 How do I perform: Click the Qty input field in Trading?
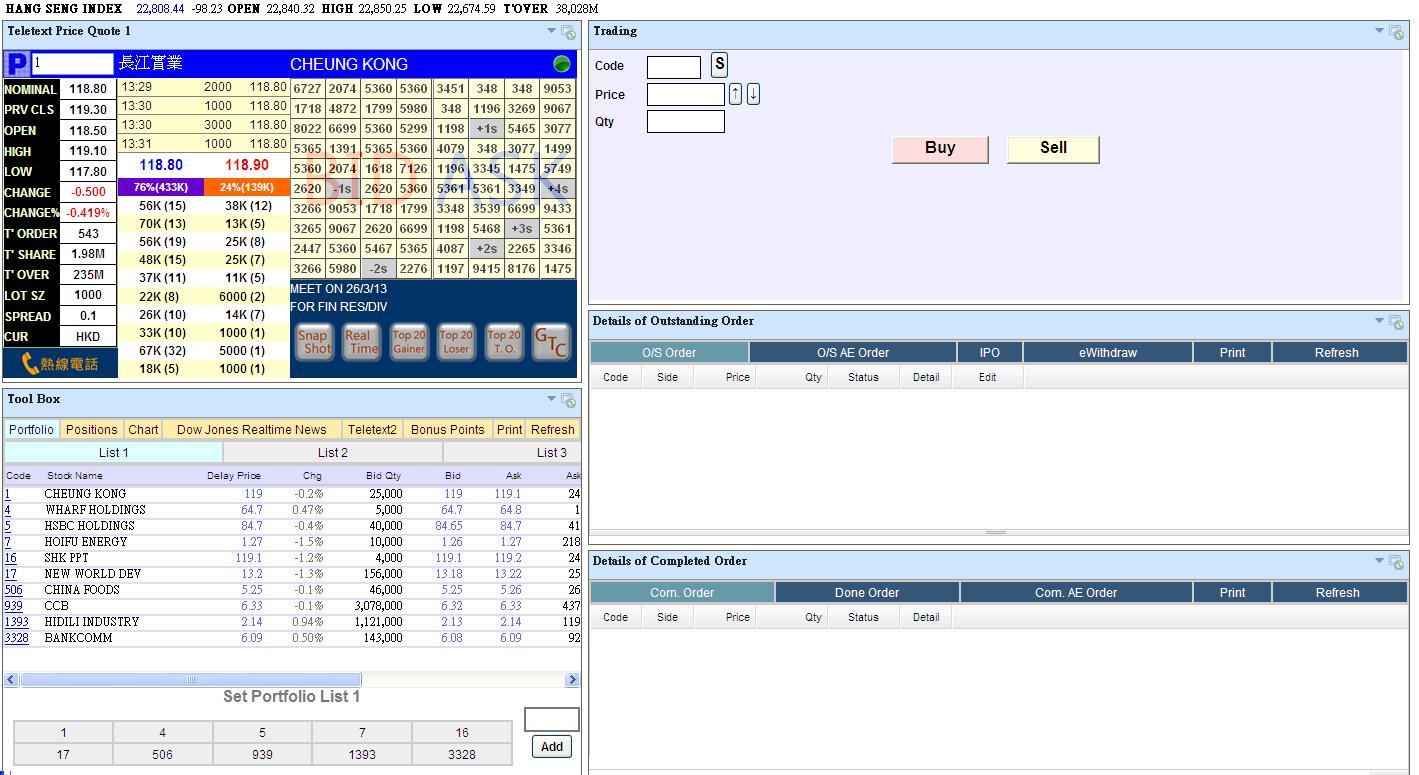685,122
